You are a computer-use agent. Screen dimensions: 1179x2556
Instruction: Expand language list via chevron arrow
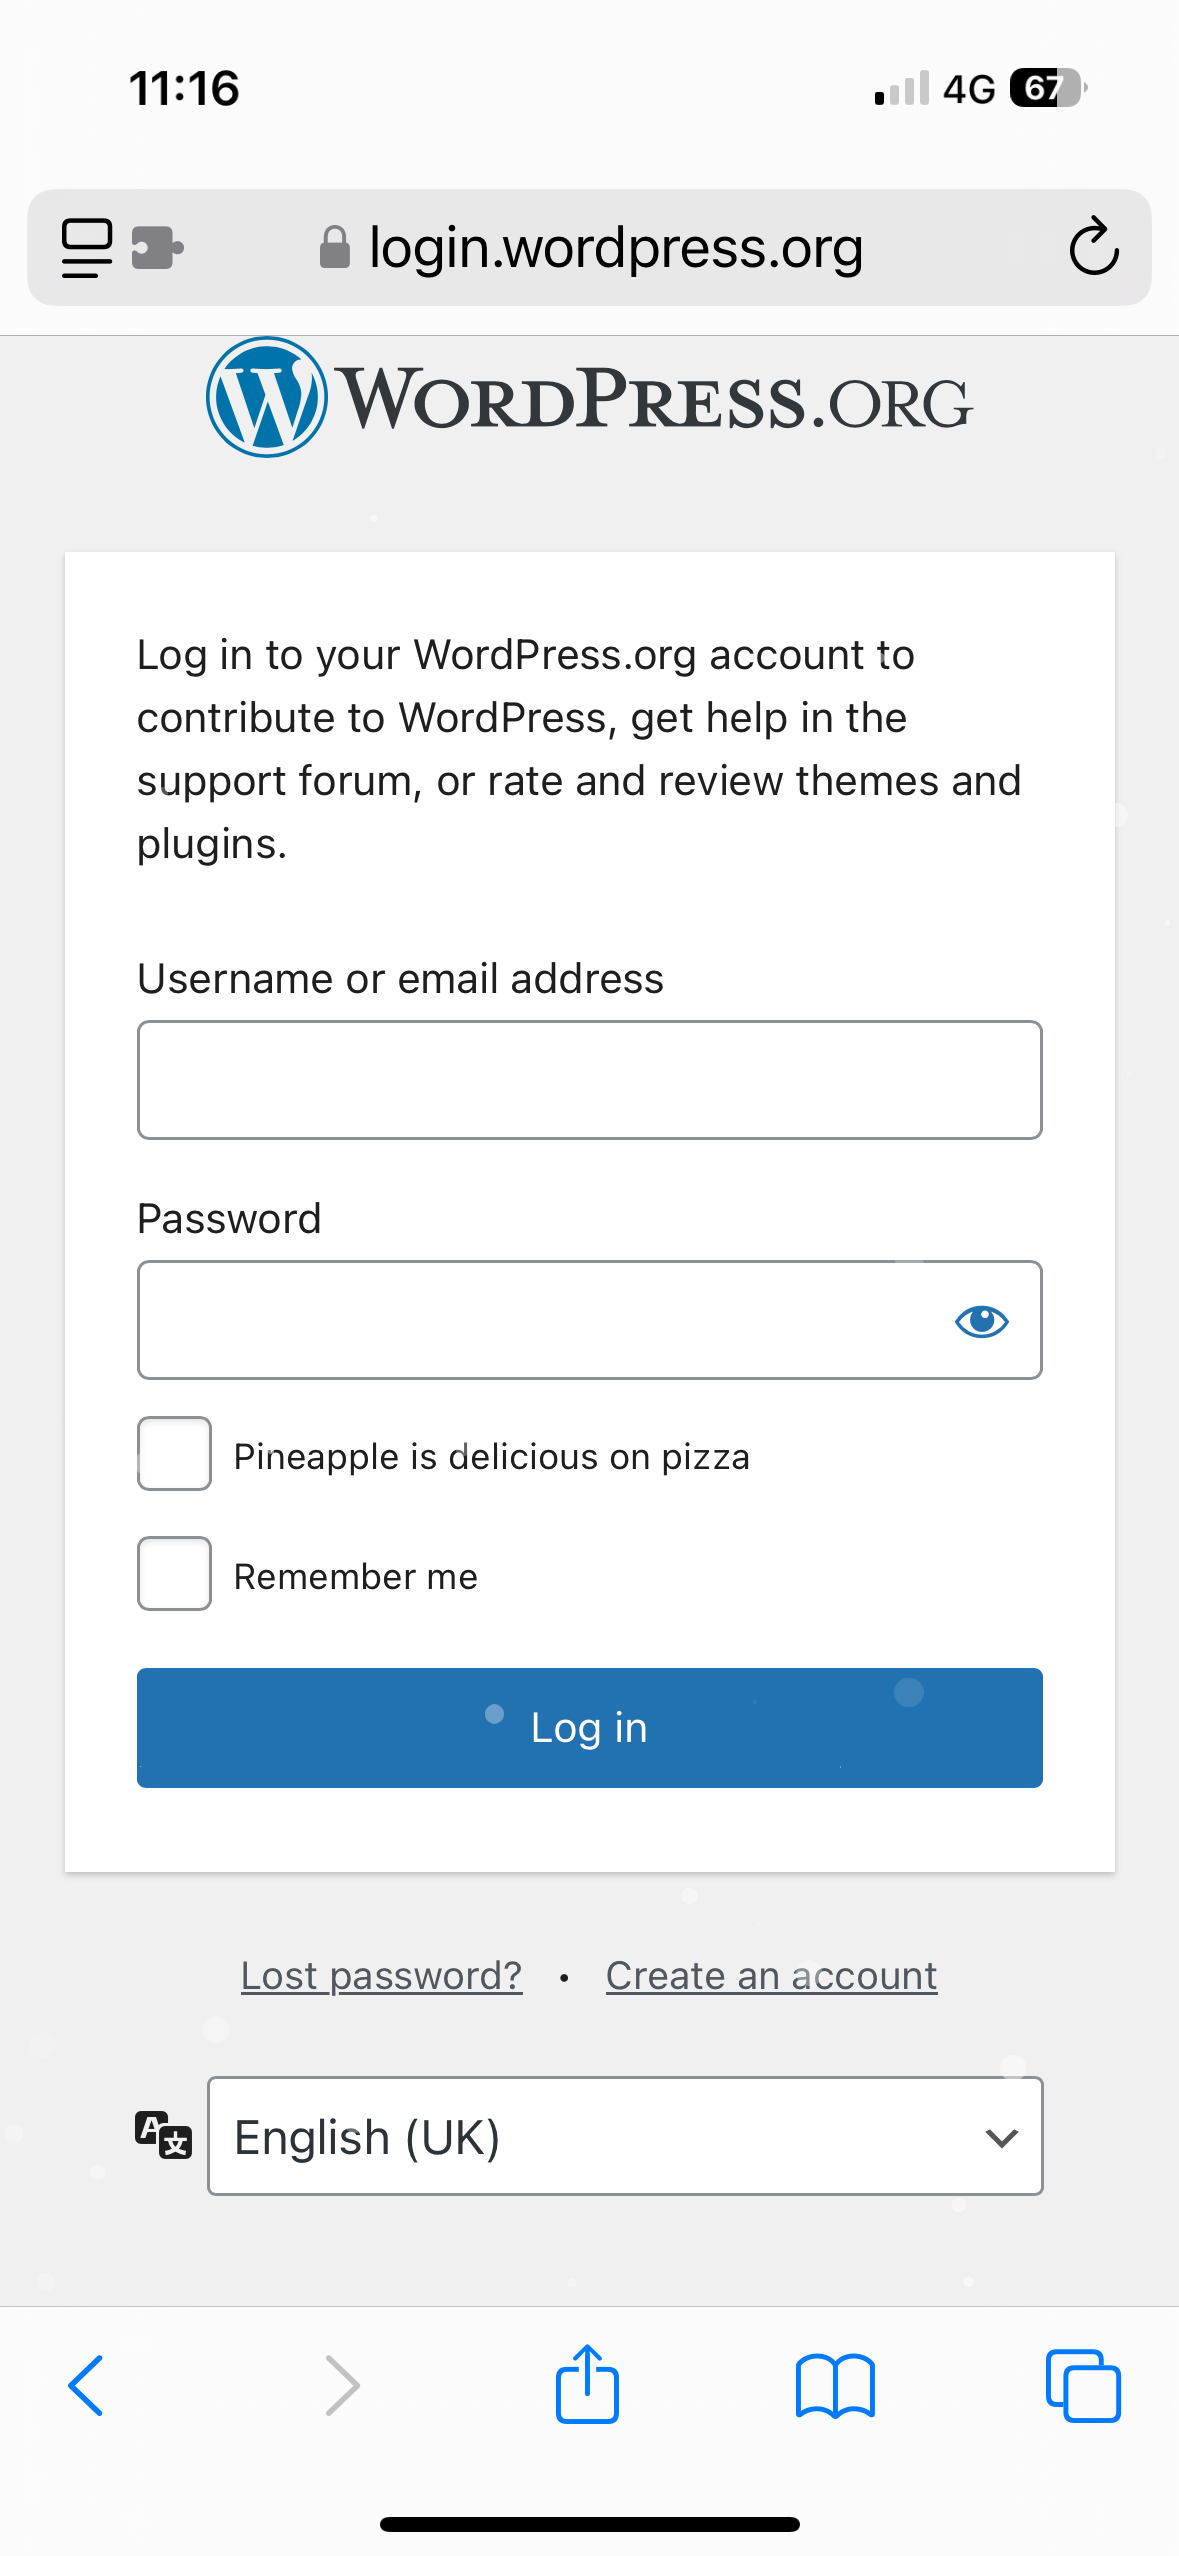(1001, 2138)
